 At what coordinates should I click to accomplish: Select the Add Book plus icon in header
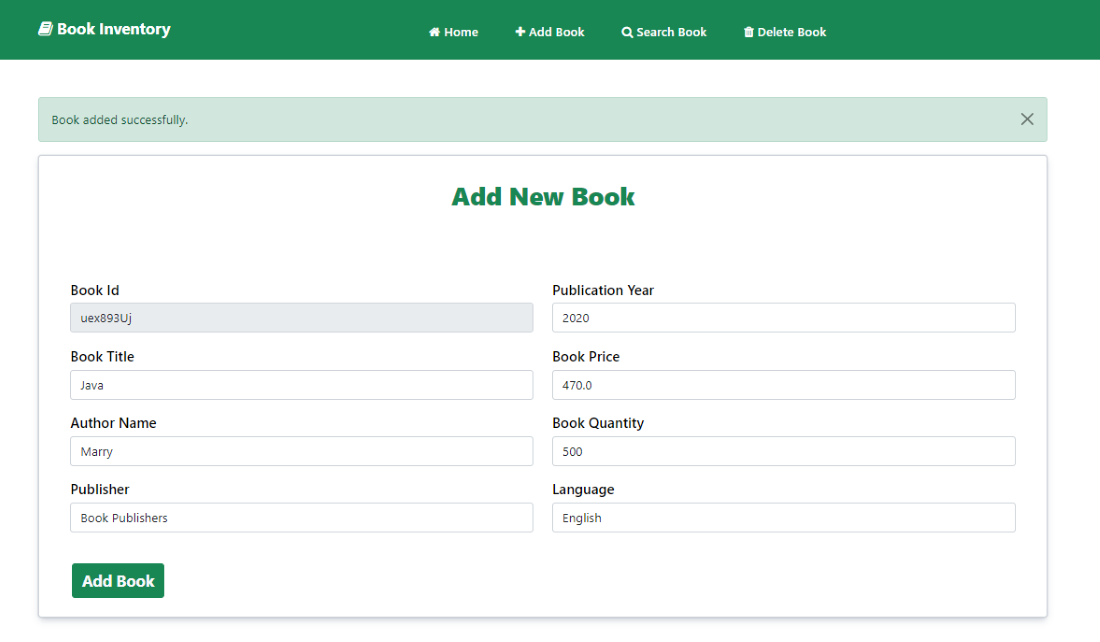click(x=520, y=31)
